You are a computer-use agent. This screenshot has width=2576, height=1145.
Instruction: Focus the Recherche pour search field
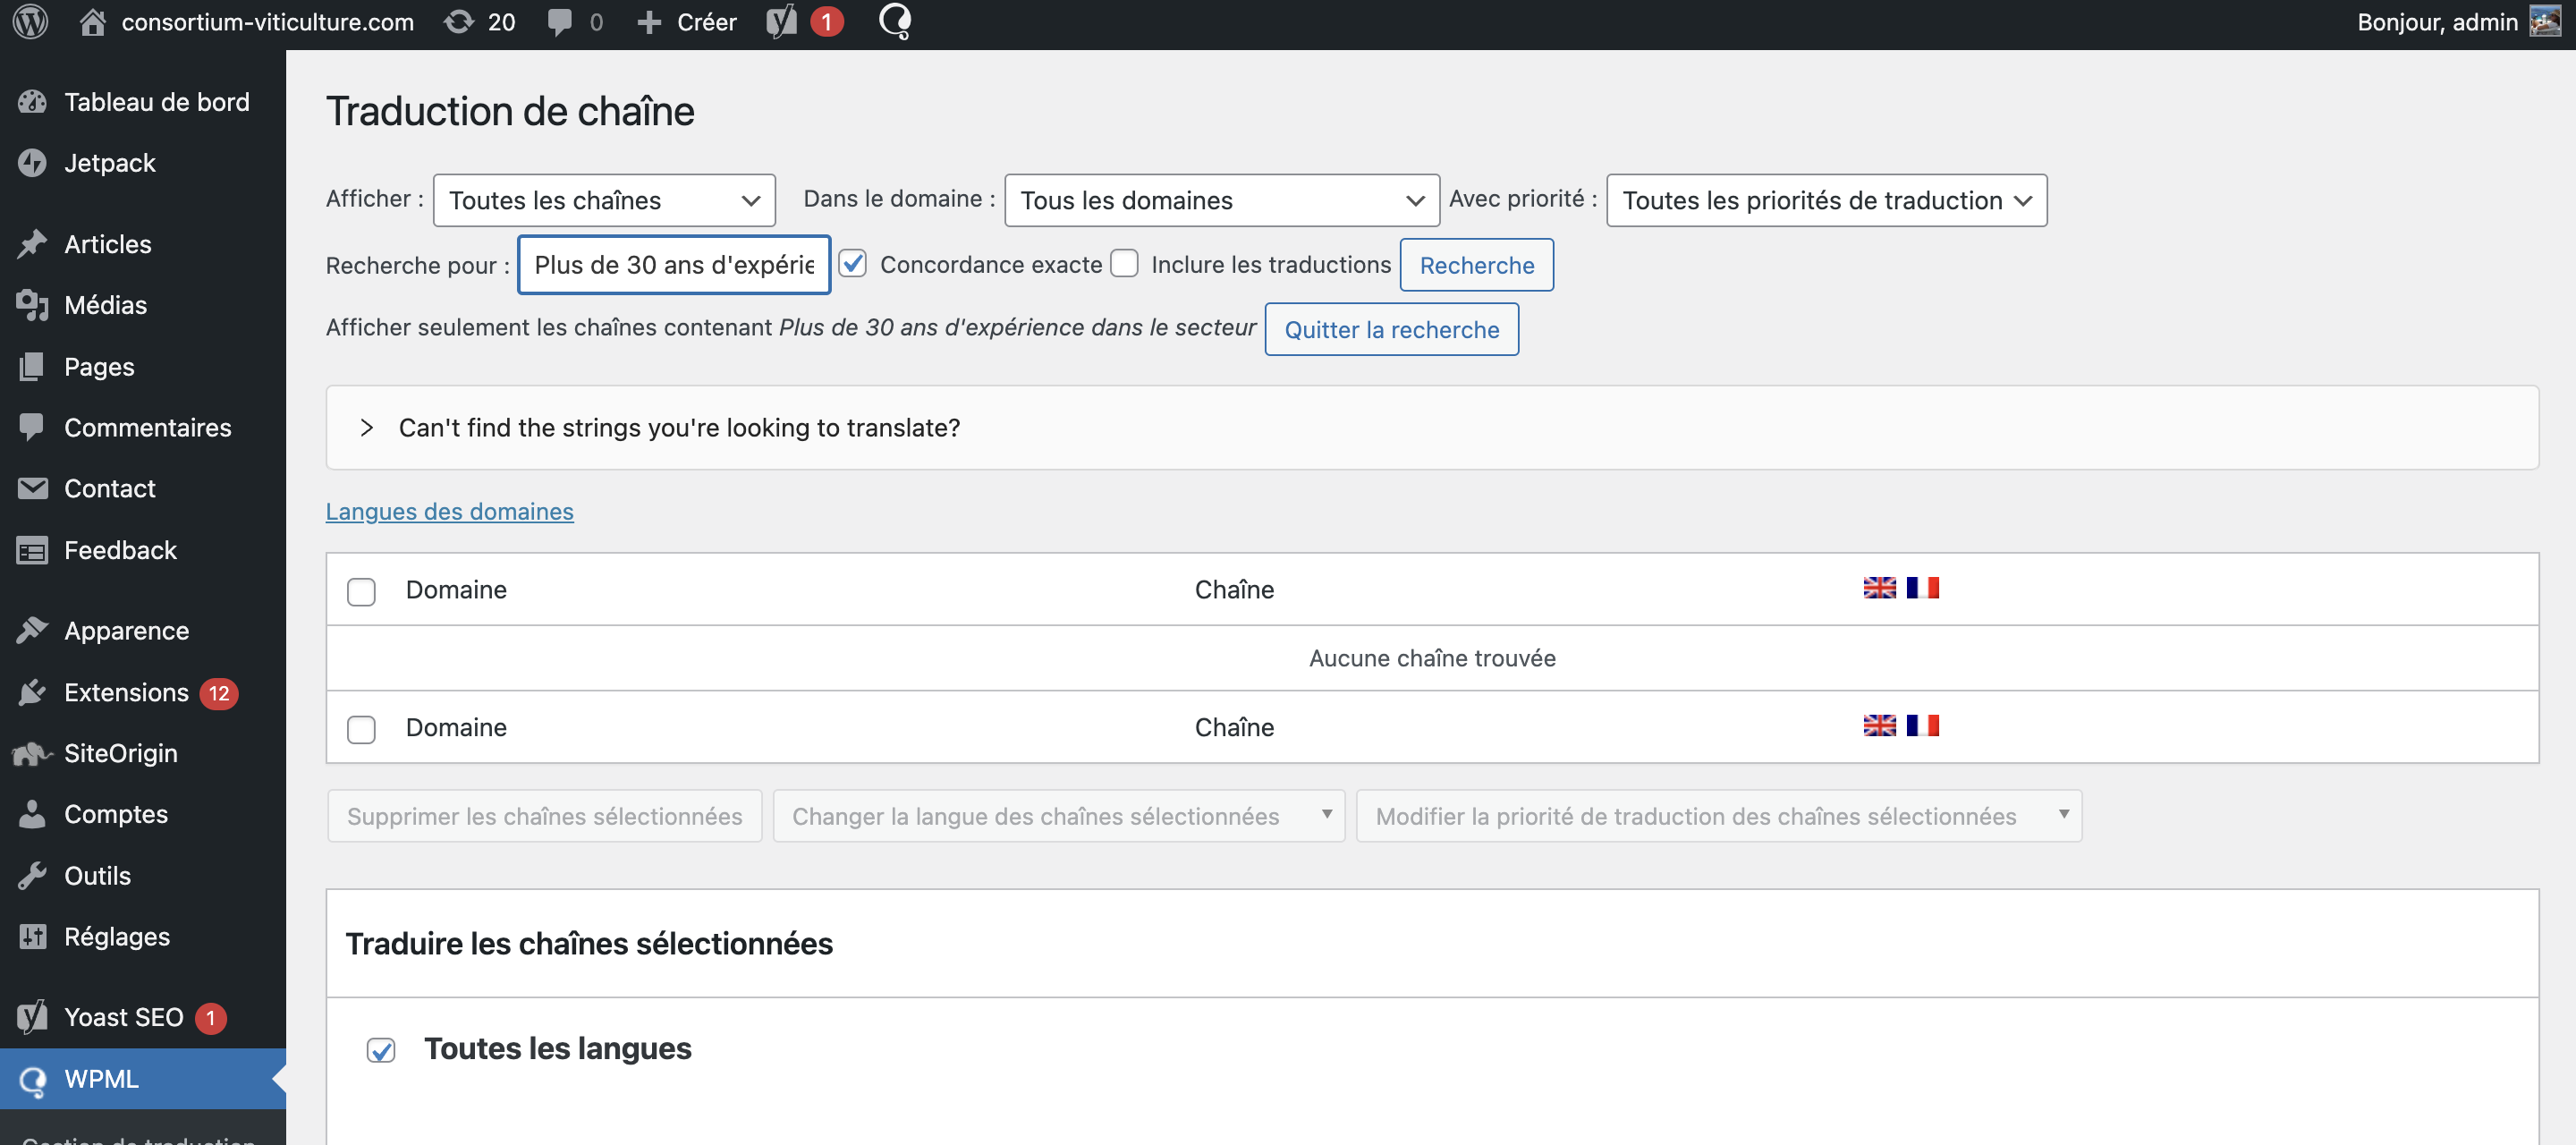(674, 265)
